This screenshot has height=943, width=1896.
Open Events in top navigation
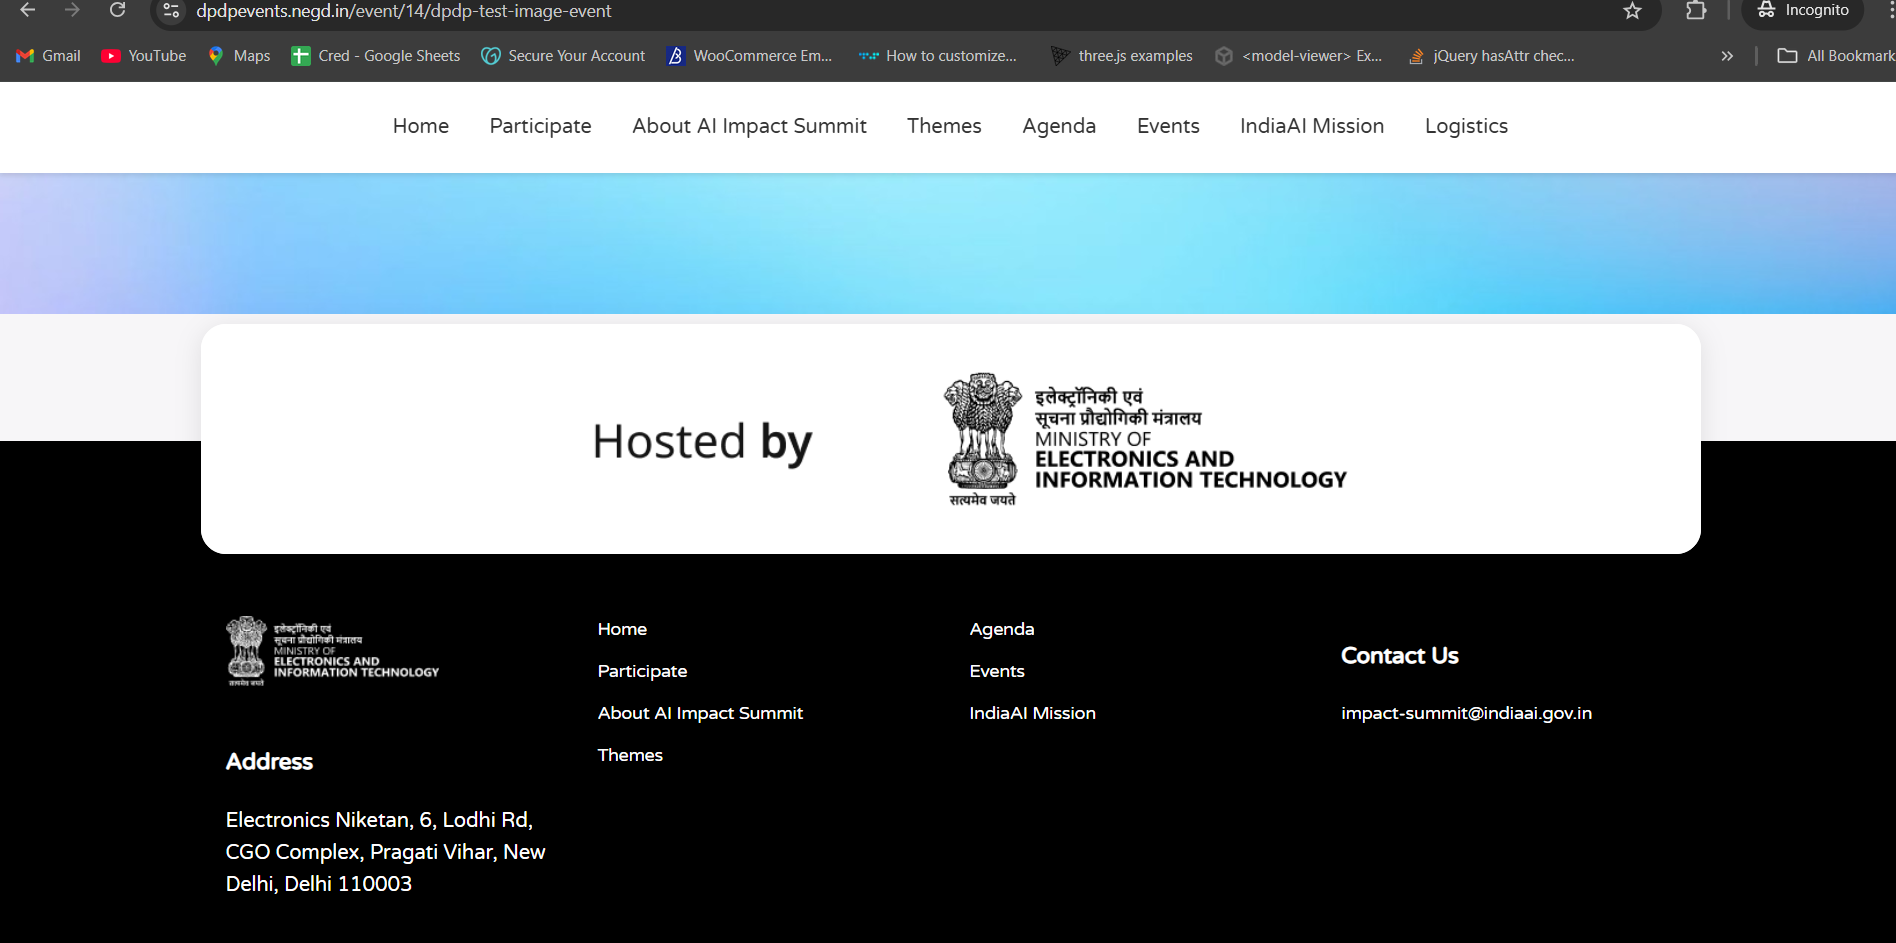(1168, 126)
